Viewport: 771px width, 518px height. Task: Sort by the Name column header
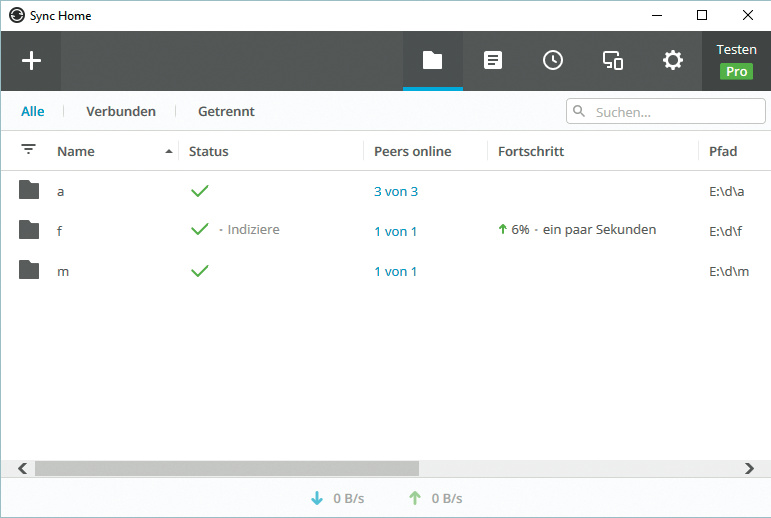[x=76, y=151]
